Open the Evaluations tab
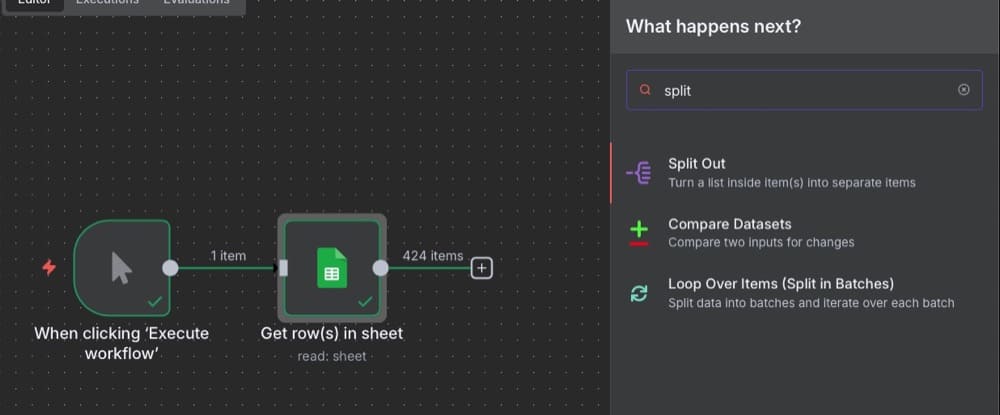 196,3
